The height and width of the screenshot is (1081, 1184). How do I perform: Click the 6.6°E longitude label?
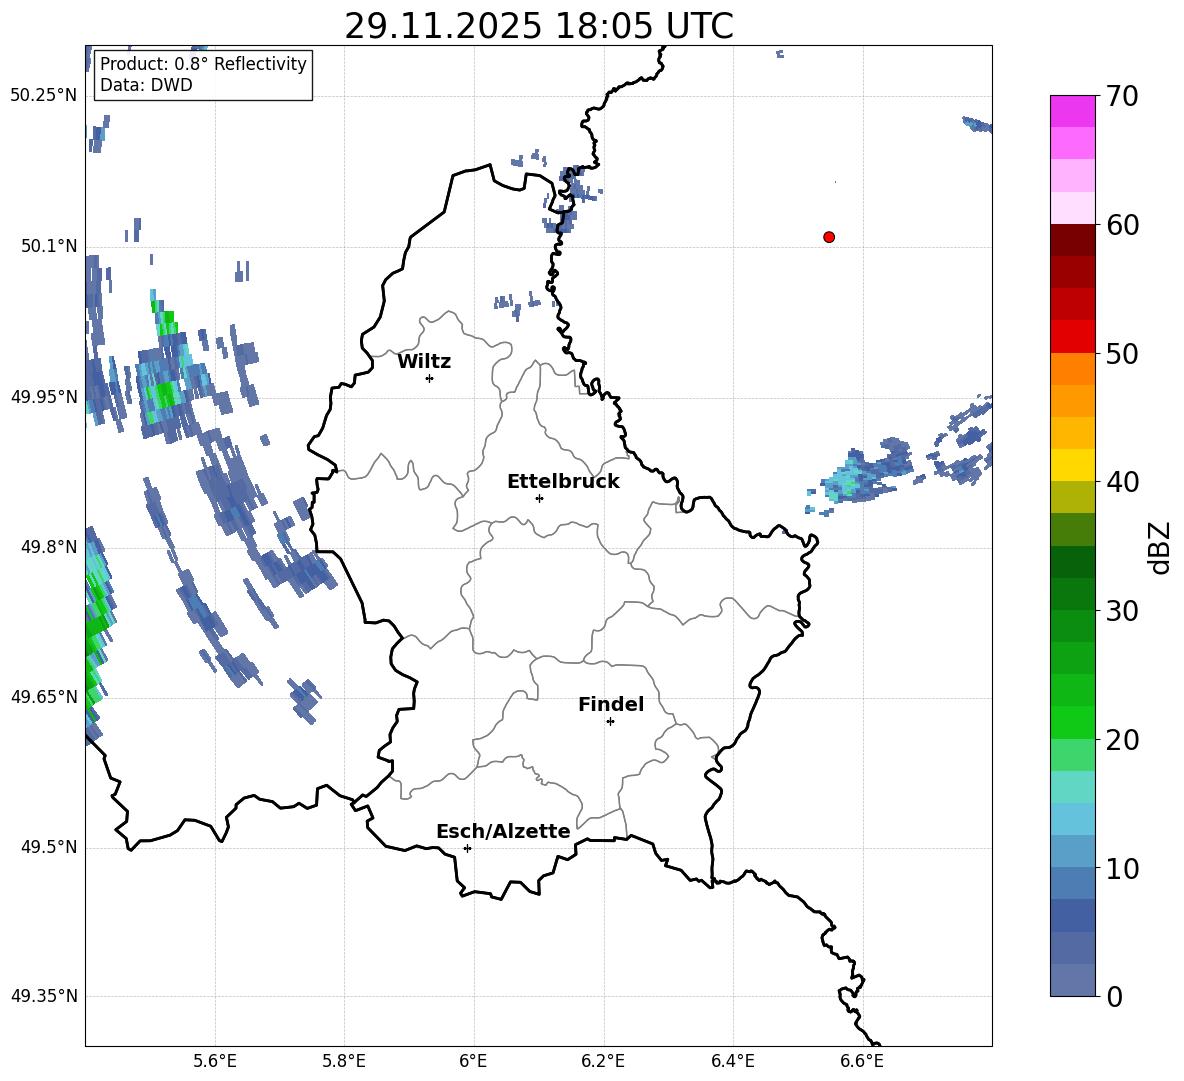point(862,1061)
